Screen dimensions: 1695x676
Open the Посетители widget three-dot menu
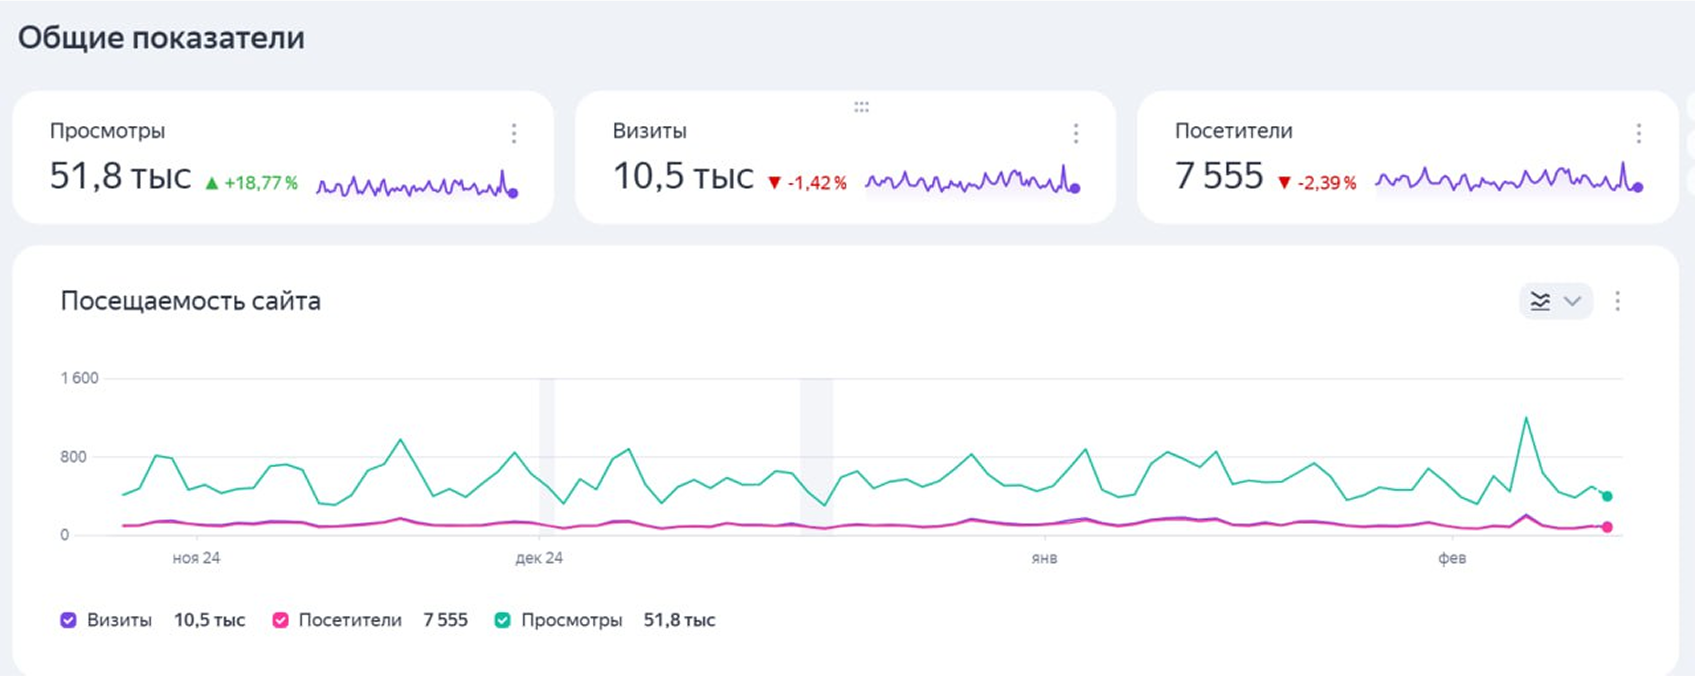(x=1638, y=133)
